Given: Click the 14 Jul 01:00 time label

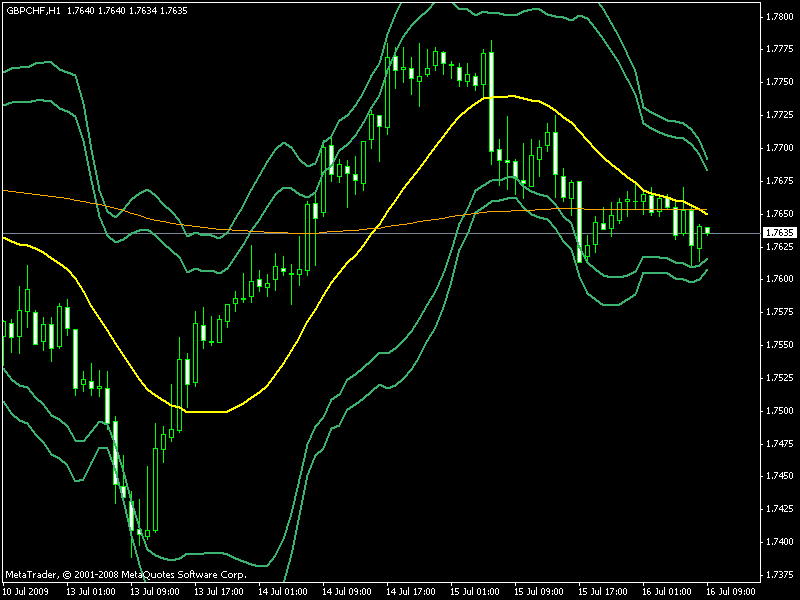Looking at the screenshot, I should tap(283, 592).
